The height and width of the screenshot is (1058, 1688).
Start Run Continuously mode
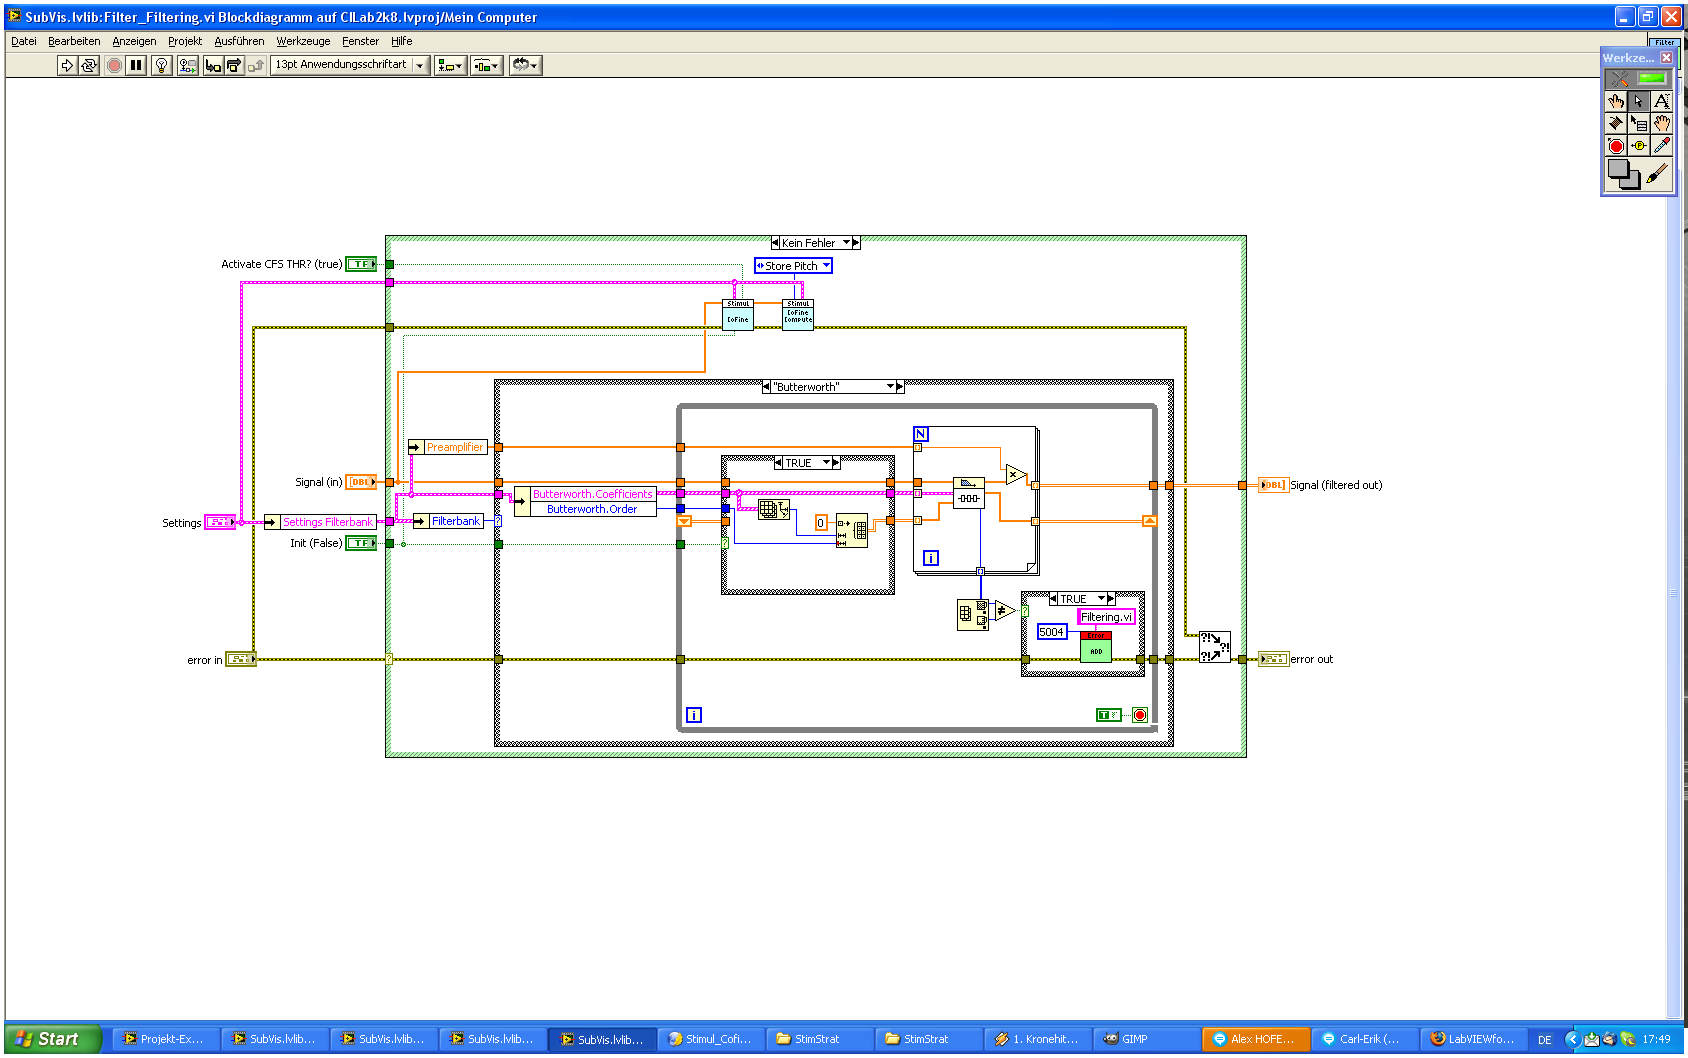point(89,65)
